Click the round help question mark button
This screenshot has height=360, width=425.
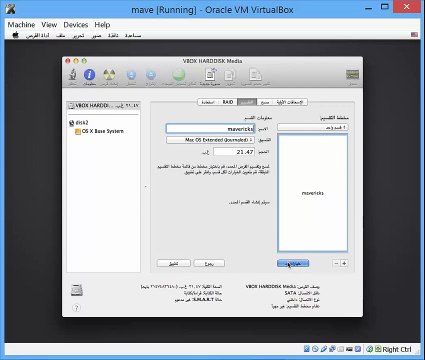(x=76, y=308)
